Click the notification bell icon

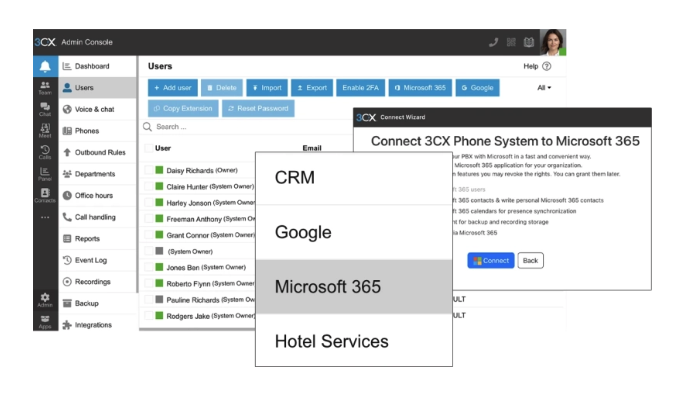[x=45, y=67]
